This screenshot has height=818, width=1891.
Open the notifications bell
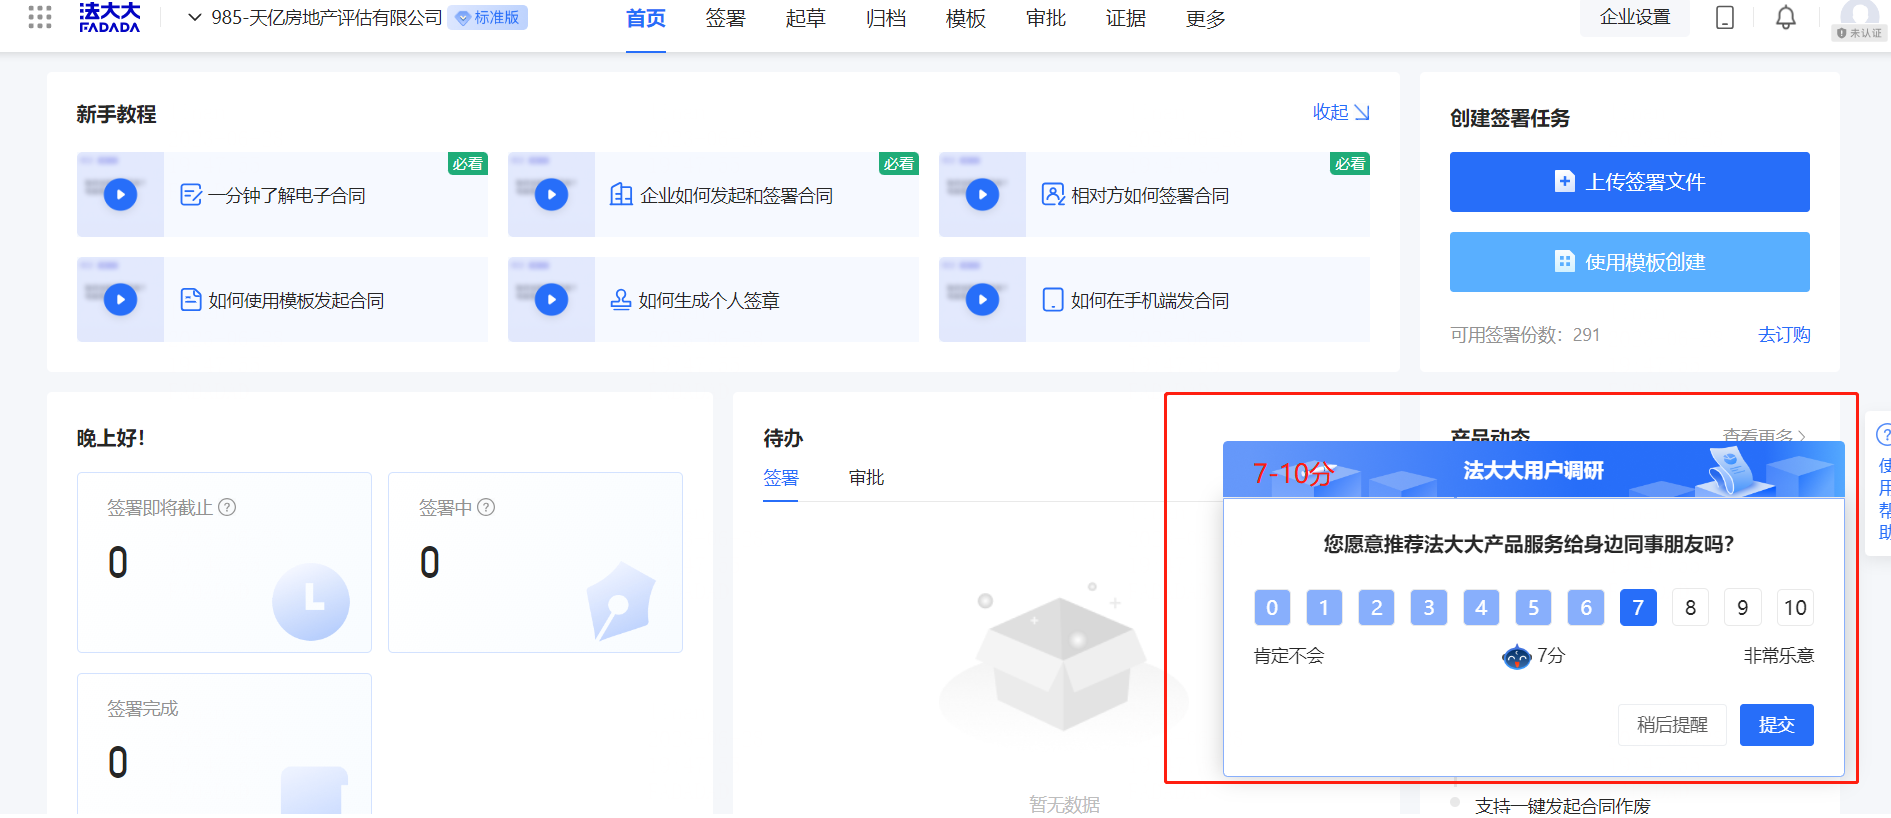1786,18
